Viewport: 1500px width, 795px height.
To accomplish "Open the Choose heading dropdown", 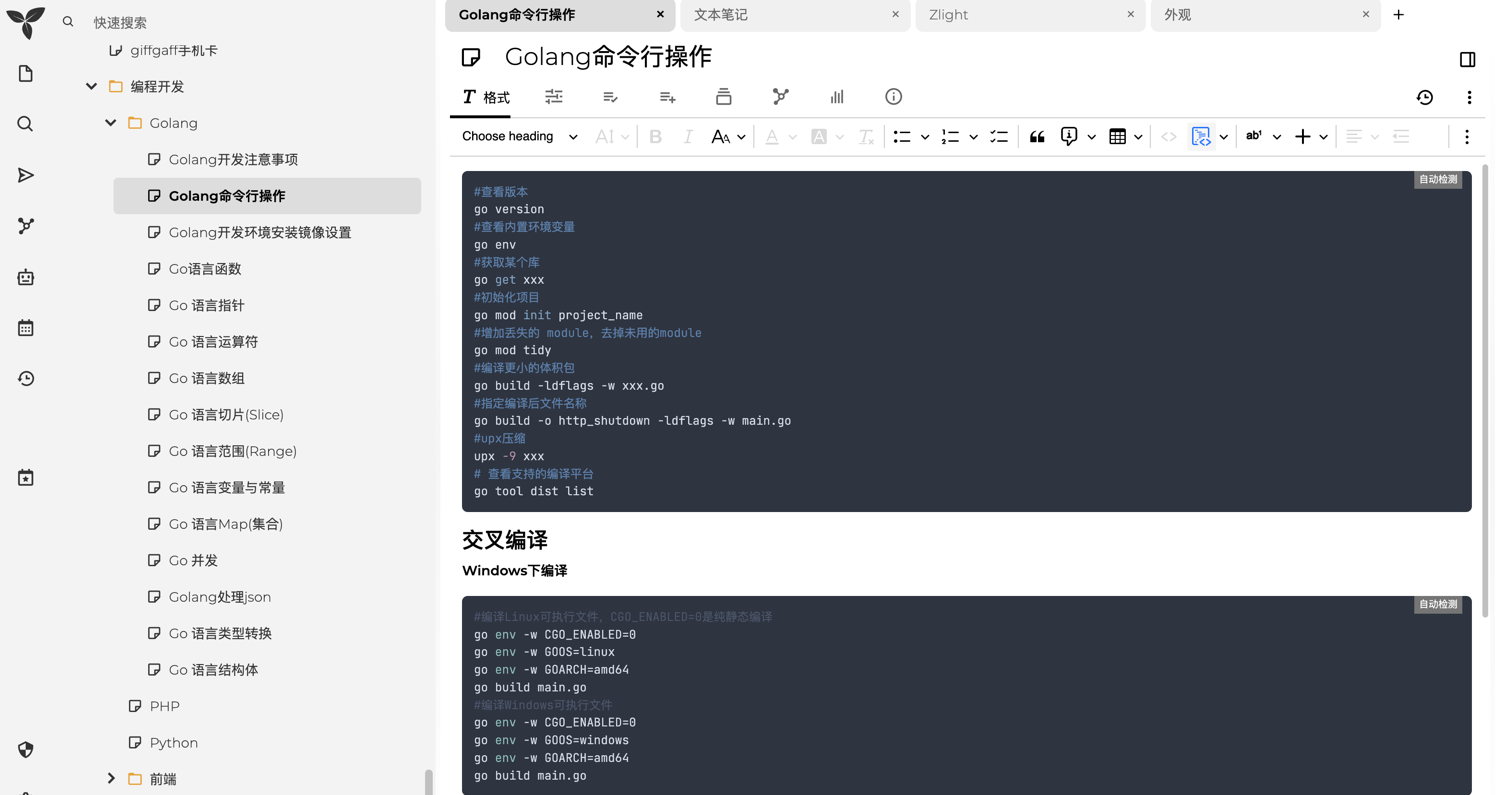I will point(520,137).
